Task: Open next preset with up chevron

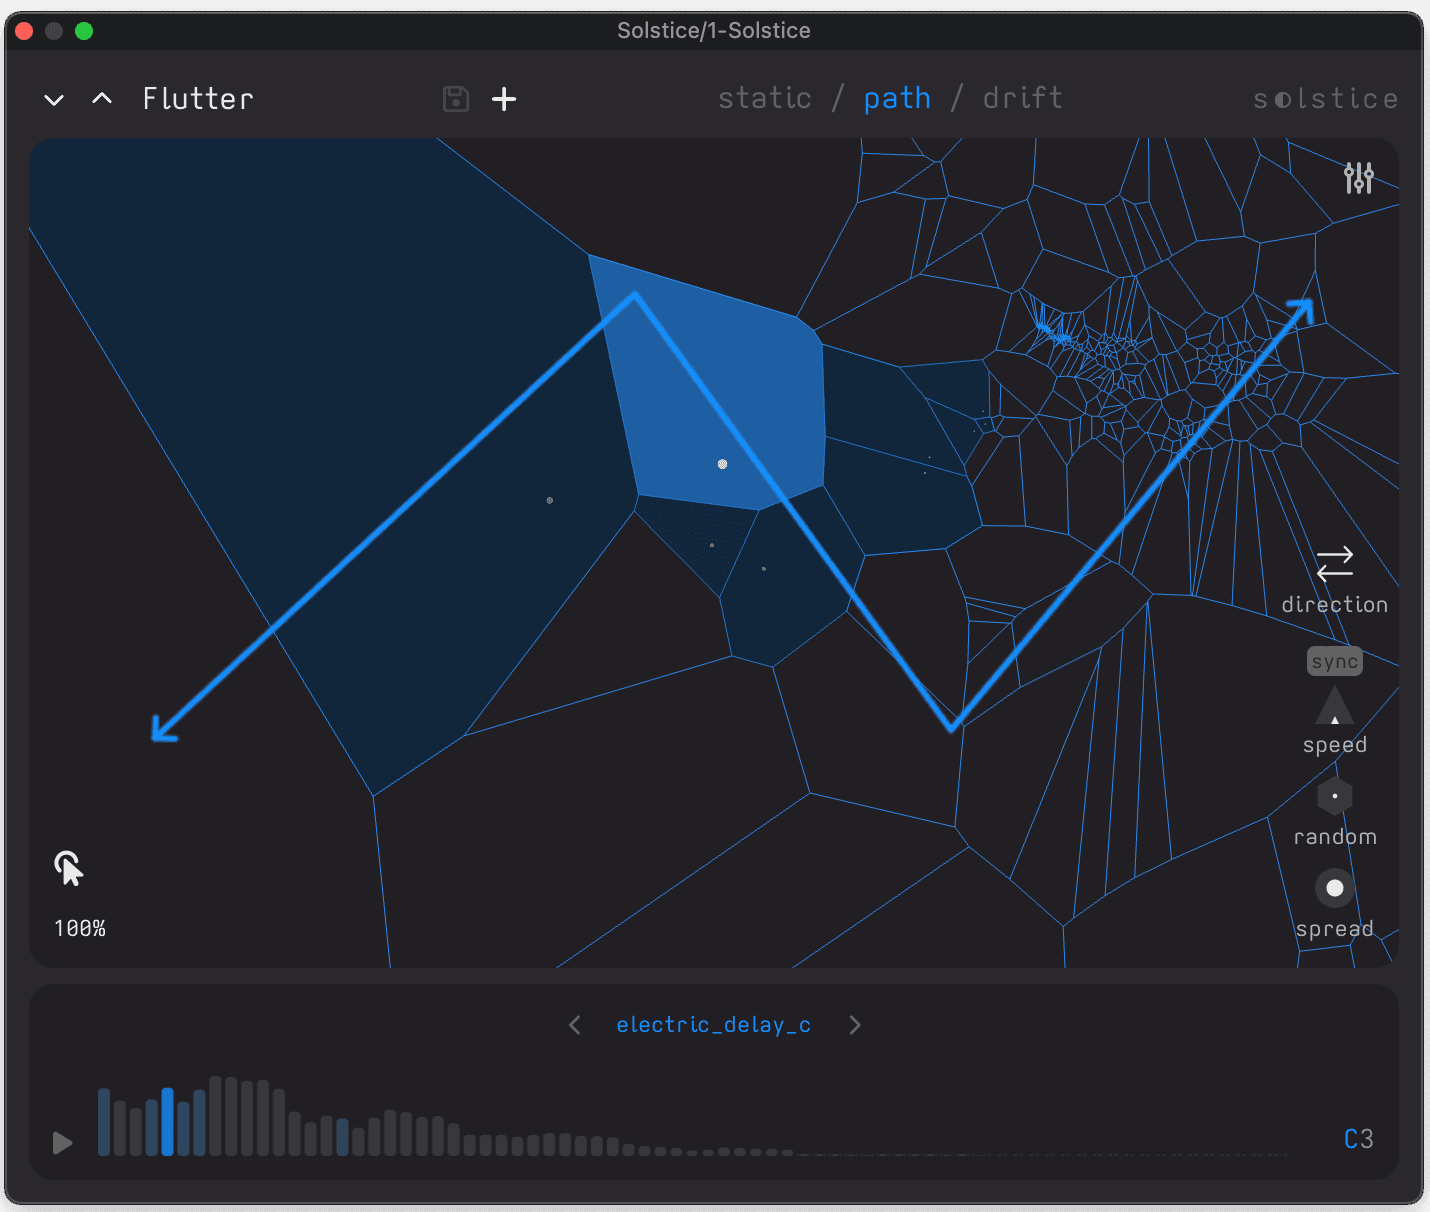Action: coord(101,98)
